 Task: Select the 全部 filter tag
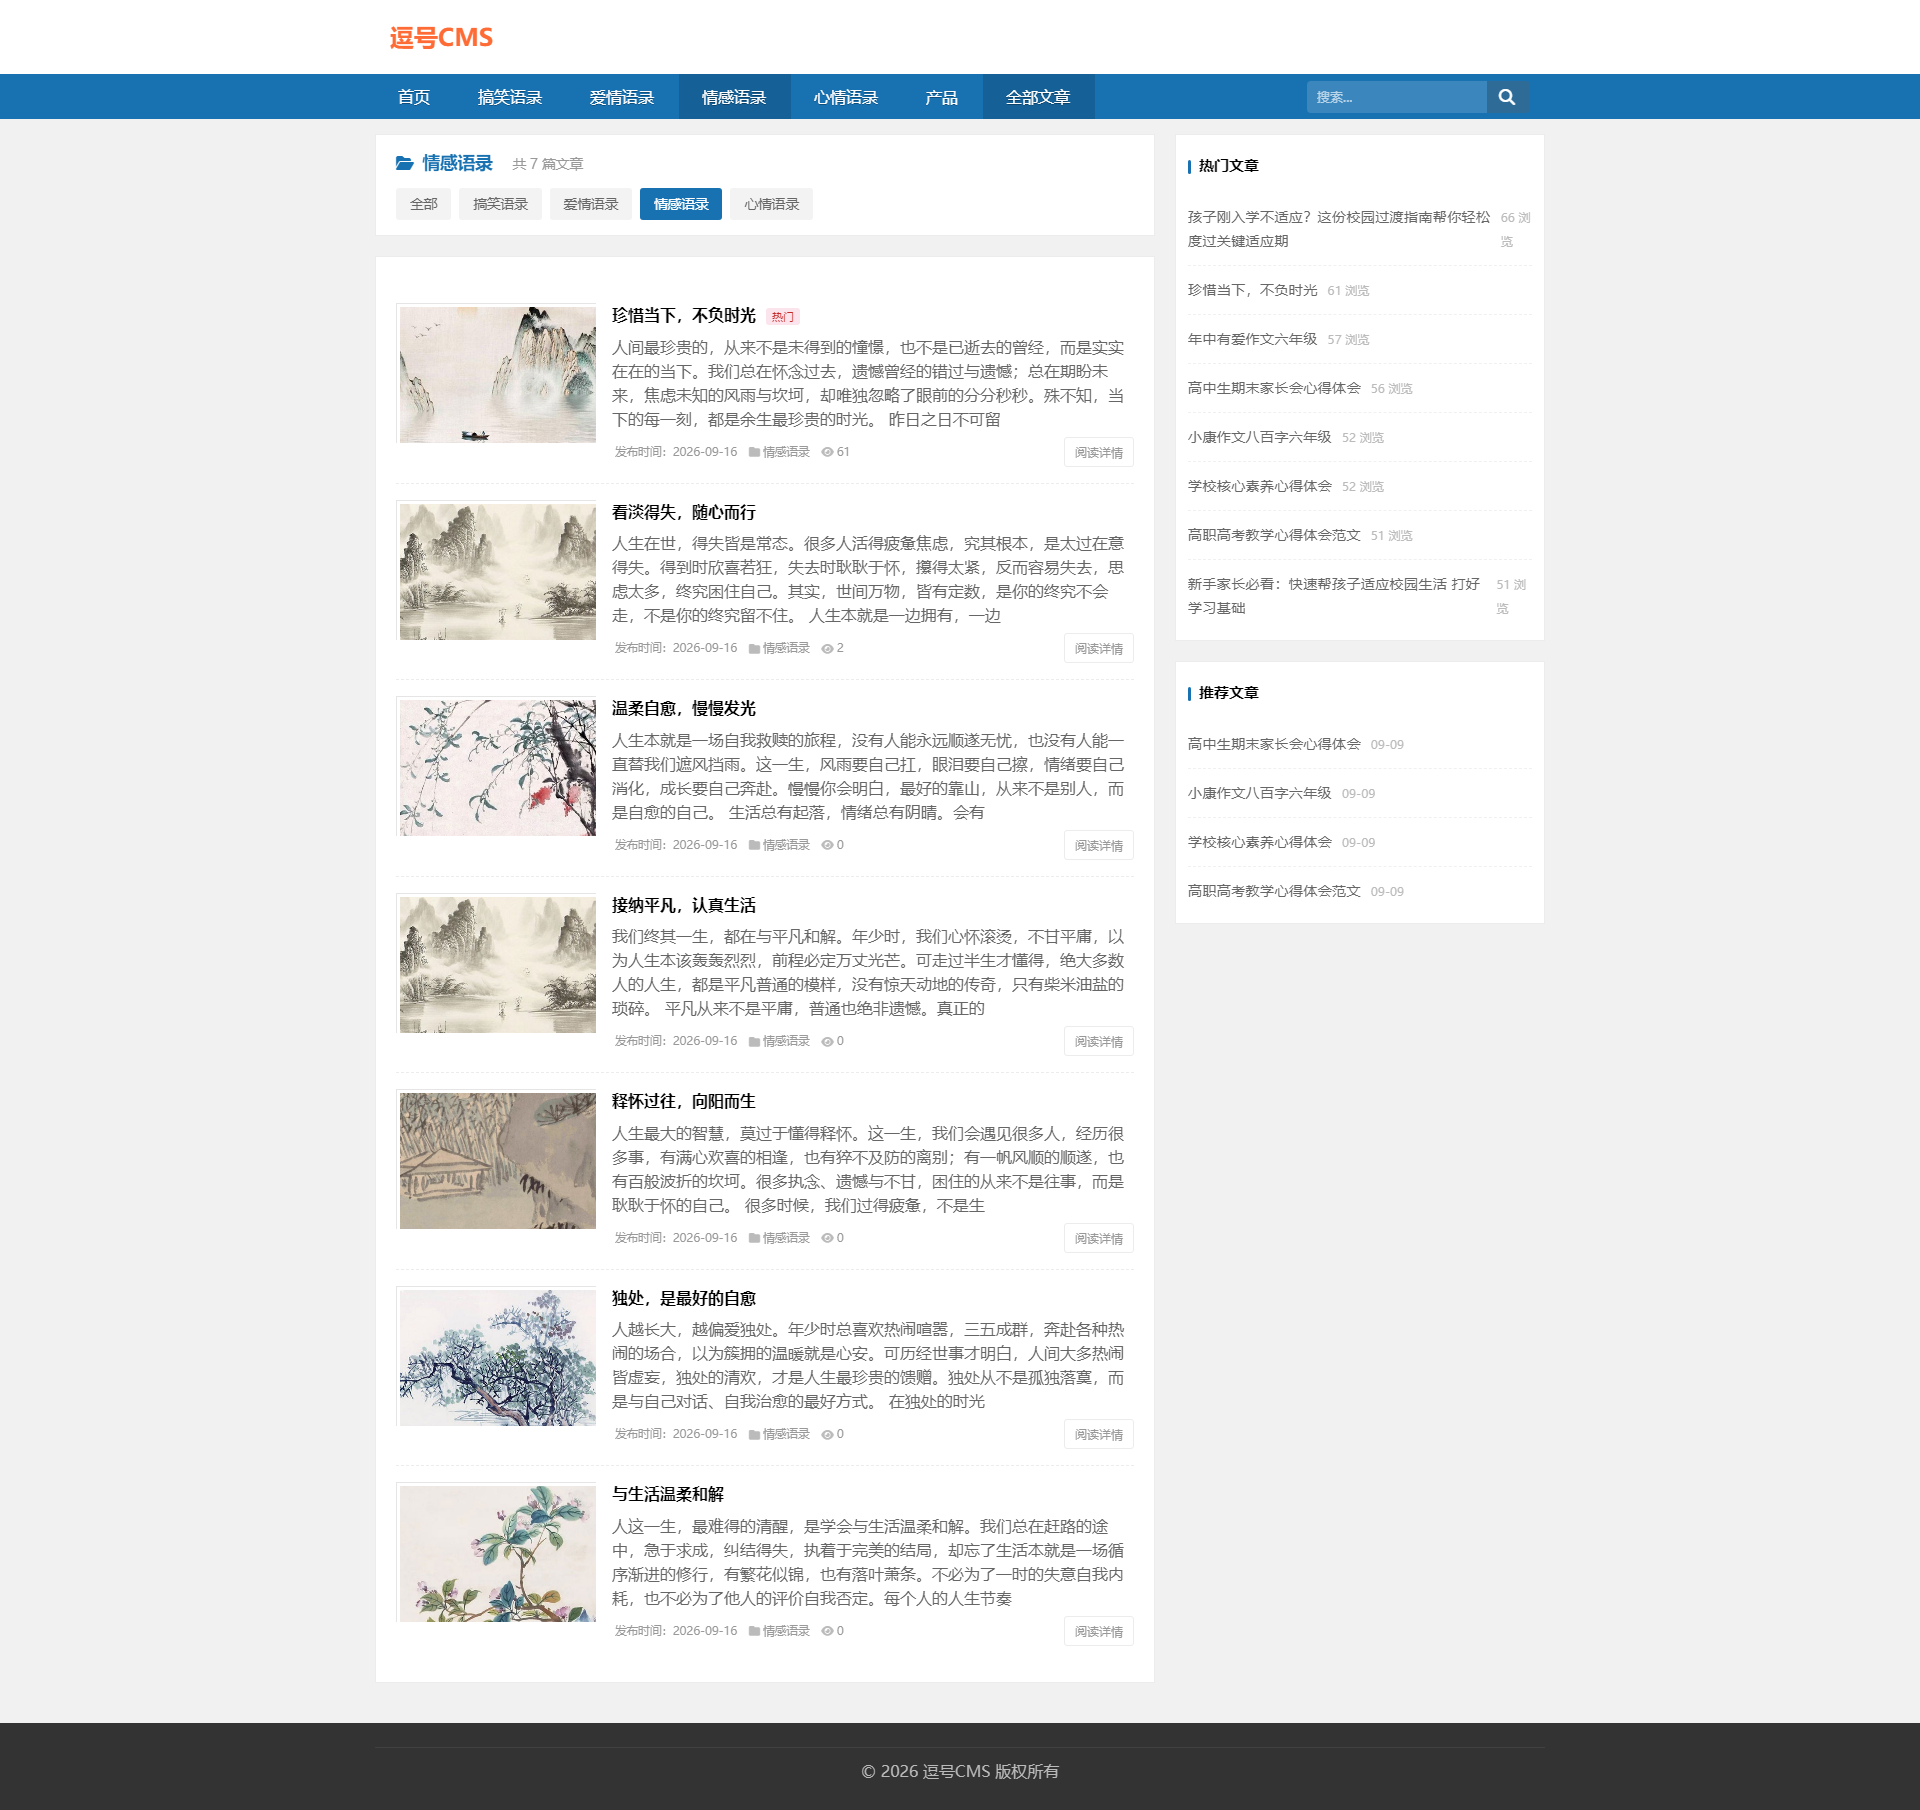click(423, 204)
